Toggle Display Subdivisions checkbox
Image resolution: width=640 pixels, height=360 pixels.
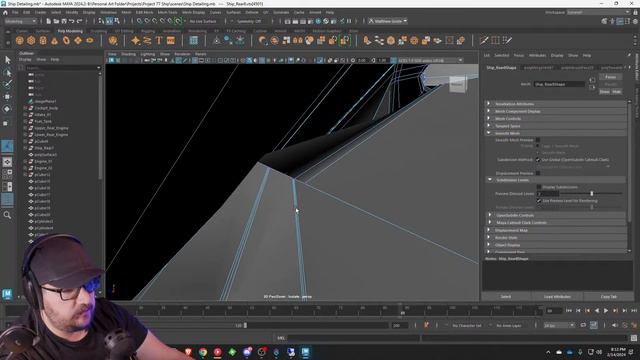pos(539,187)
